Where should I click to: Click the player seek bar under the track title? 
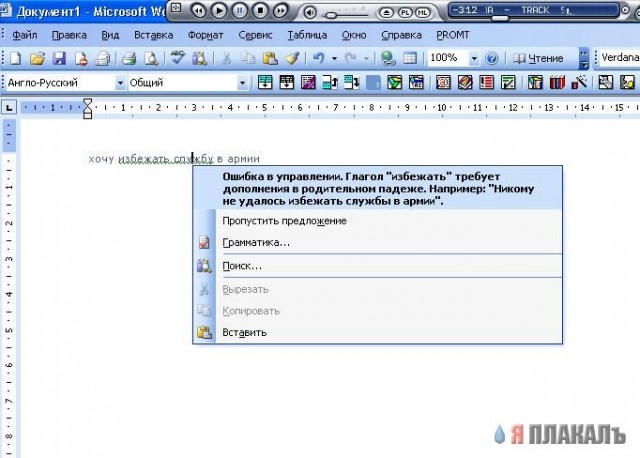(535, 18)
